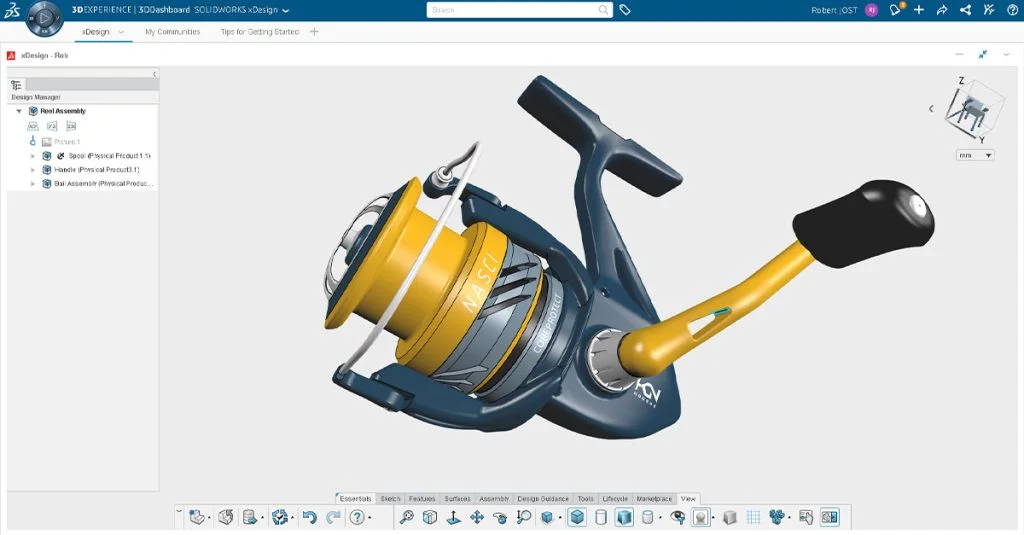This screenshot has width=1024, height=535.
Task: Switch to the Sketch toolbar tab
Action: pos(390,498)
